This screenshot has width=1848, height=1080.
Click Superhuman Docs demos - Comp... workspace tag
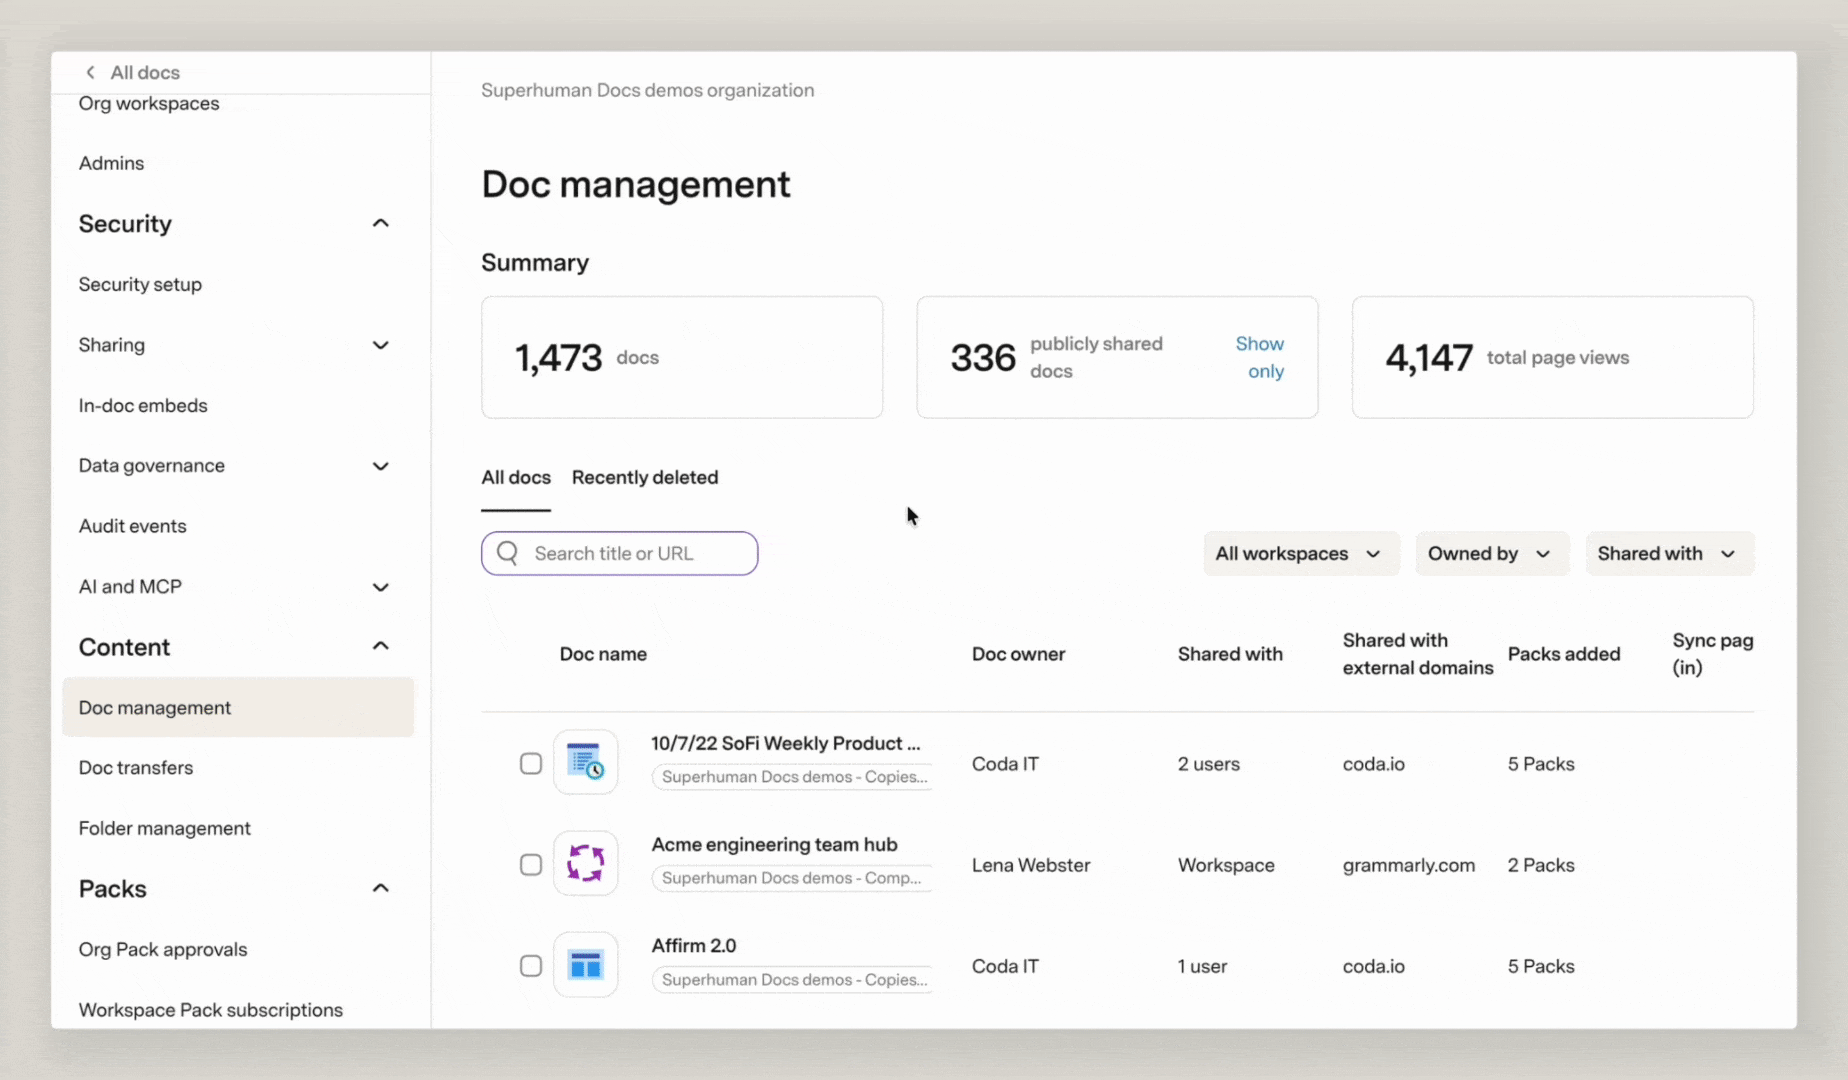coord(792,878)
